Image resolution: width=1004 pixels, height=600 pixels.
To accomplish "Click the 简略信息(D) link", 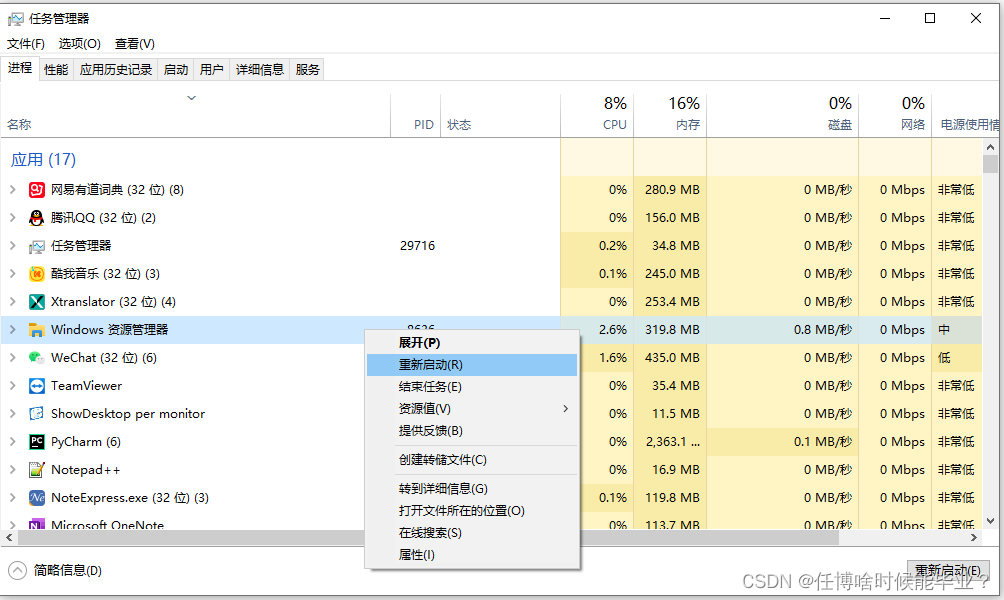I will coord(67,571).
